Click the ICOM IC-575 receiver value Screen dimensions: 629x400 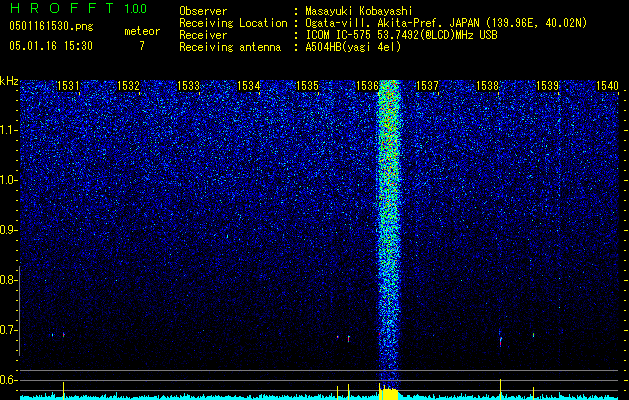401,35
